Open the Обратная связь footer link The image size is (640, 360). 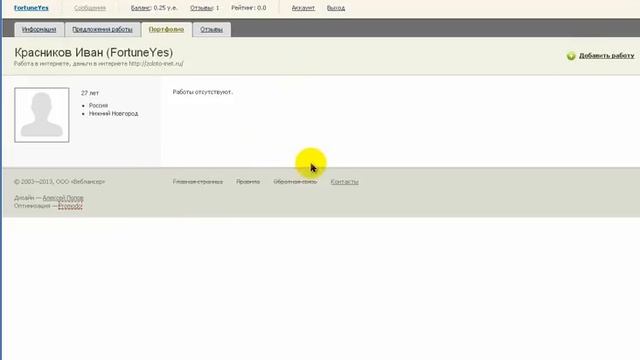(x=295, y=182)
